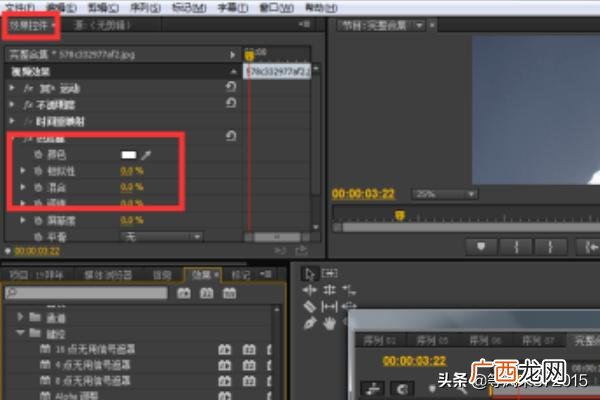This screenshot has height=400, width=600.
Task: Click the Effect Controls timecode at panel bottom
Action: tap(37, 251)
